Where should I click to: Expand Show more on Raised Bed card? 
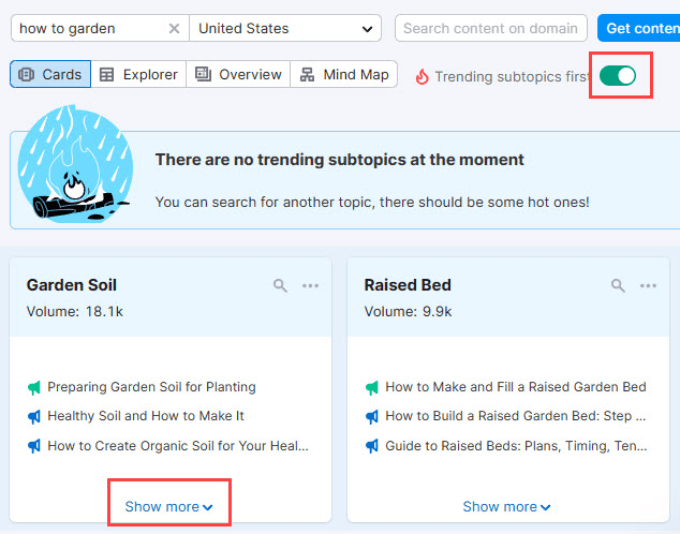pyautogui.click(x=507, y=507)
